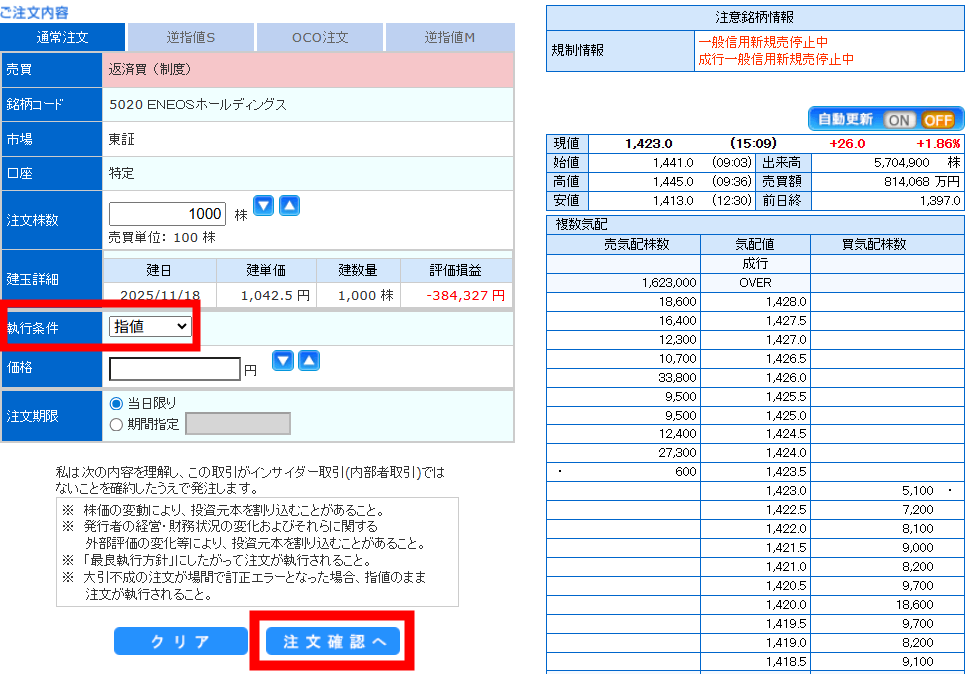Select the 当日限り radio option
Screen dimensions: 976x674
[117, 403]
